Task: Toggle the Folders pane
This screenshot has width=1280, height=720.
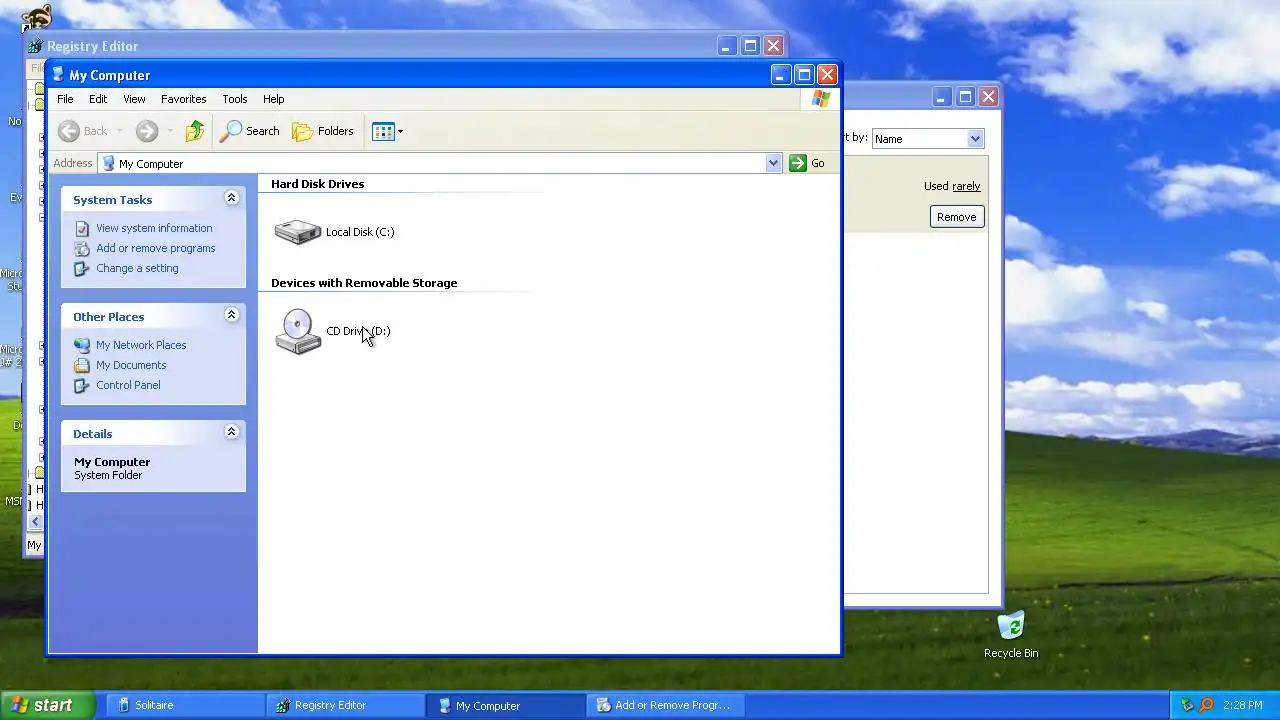Action: 323,131
